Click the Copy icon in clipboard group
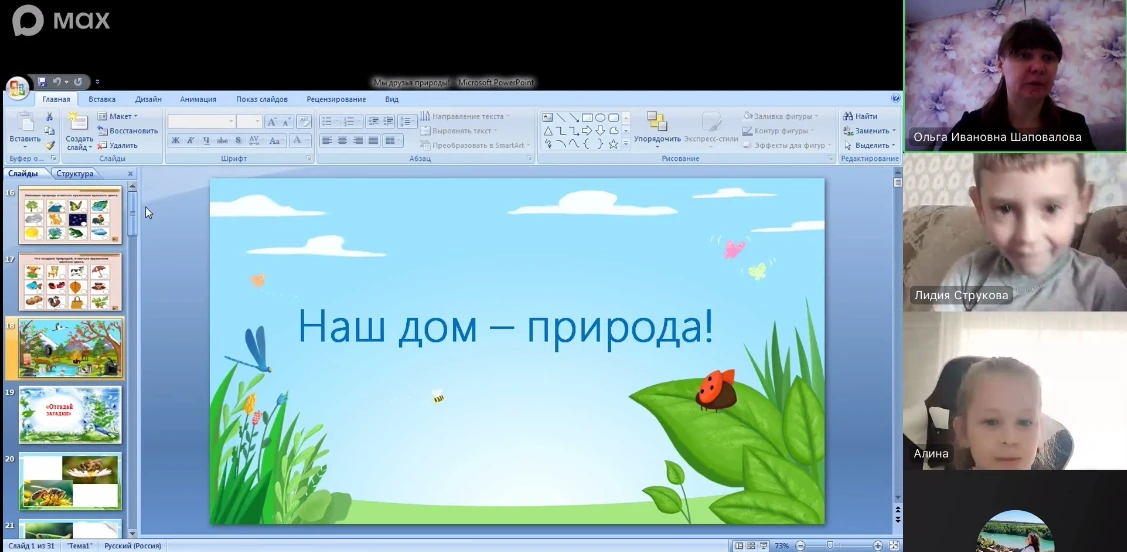This screenshot has width=1127, height=552. (x=50, y=131)
